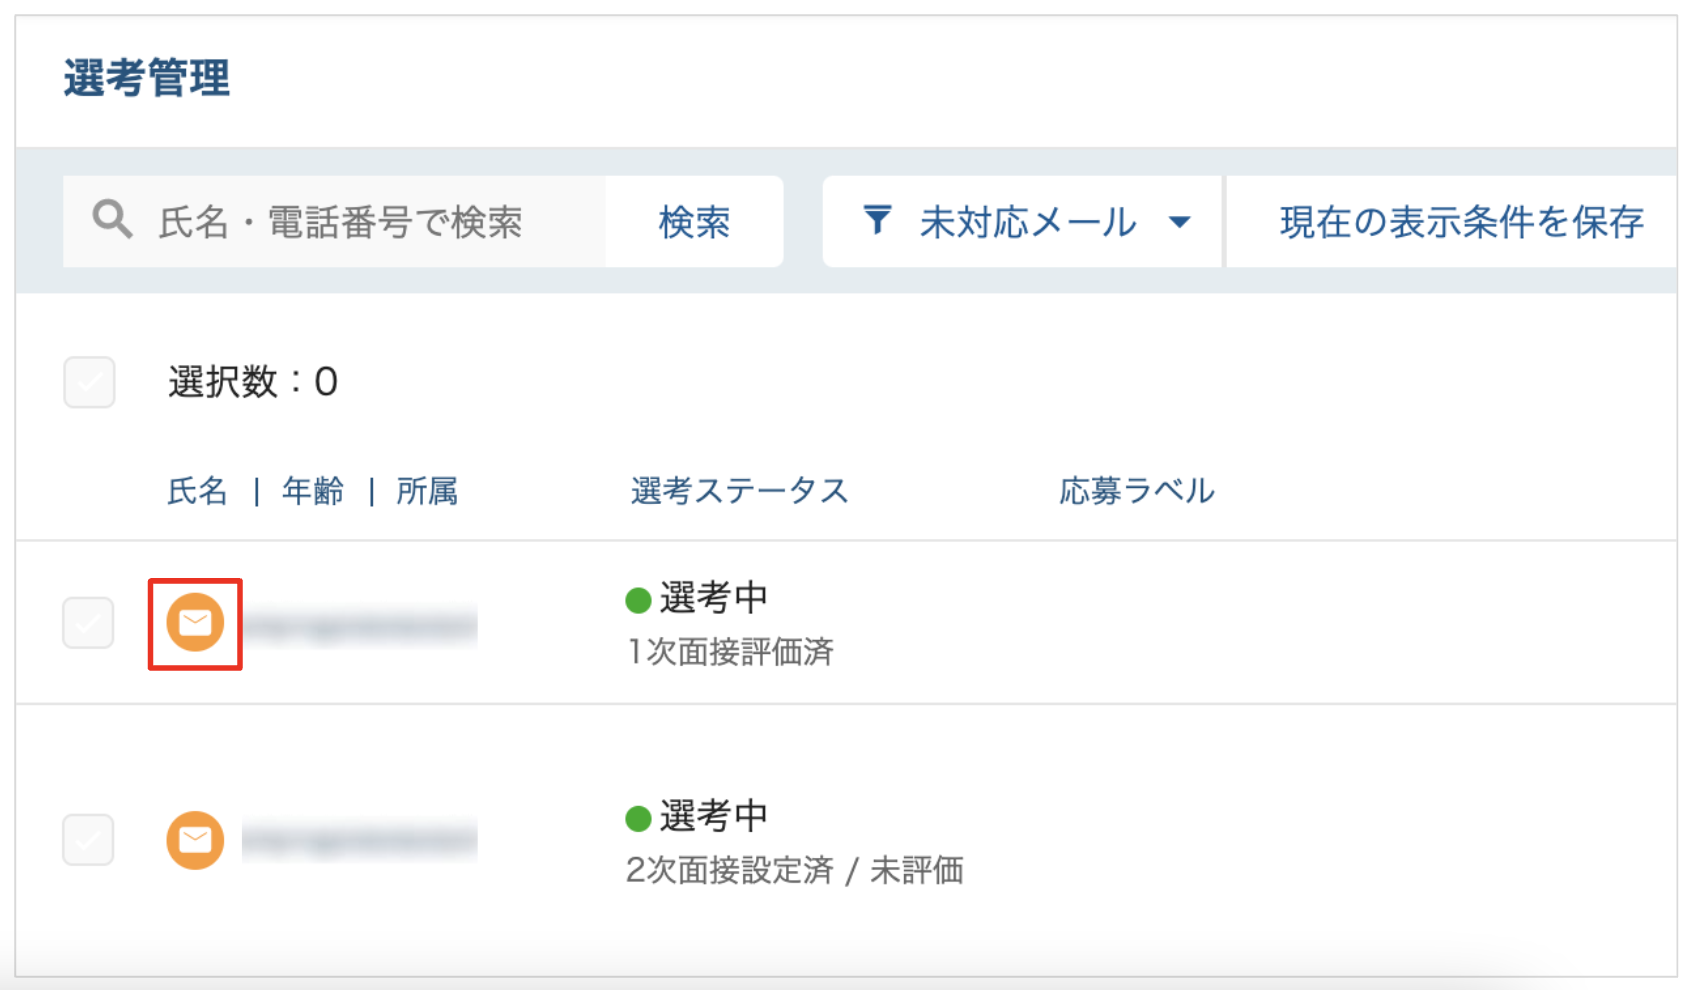Click the funnel filter icon
The height and width of the screenshot is (990, 1696).
(877, 220)
